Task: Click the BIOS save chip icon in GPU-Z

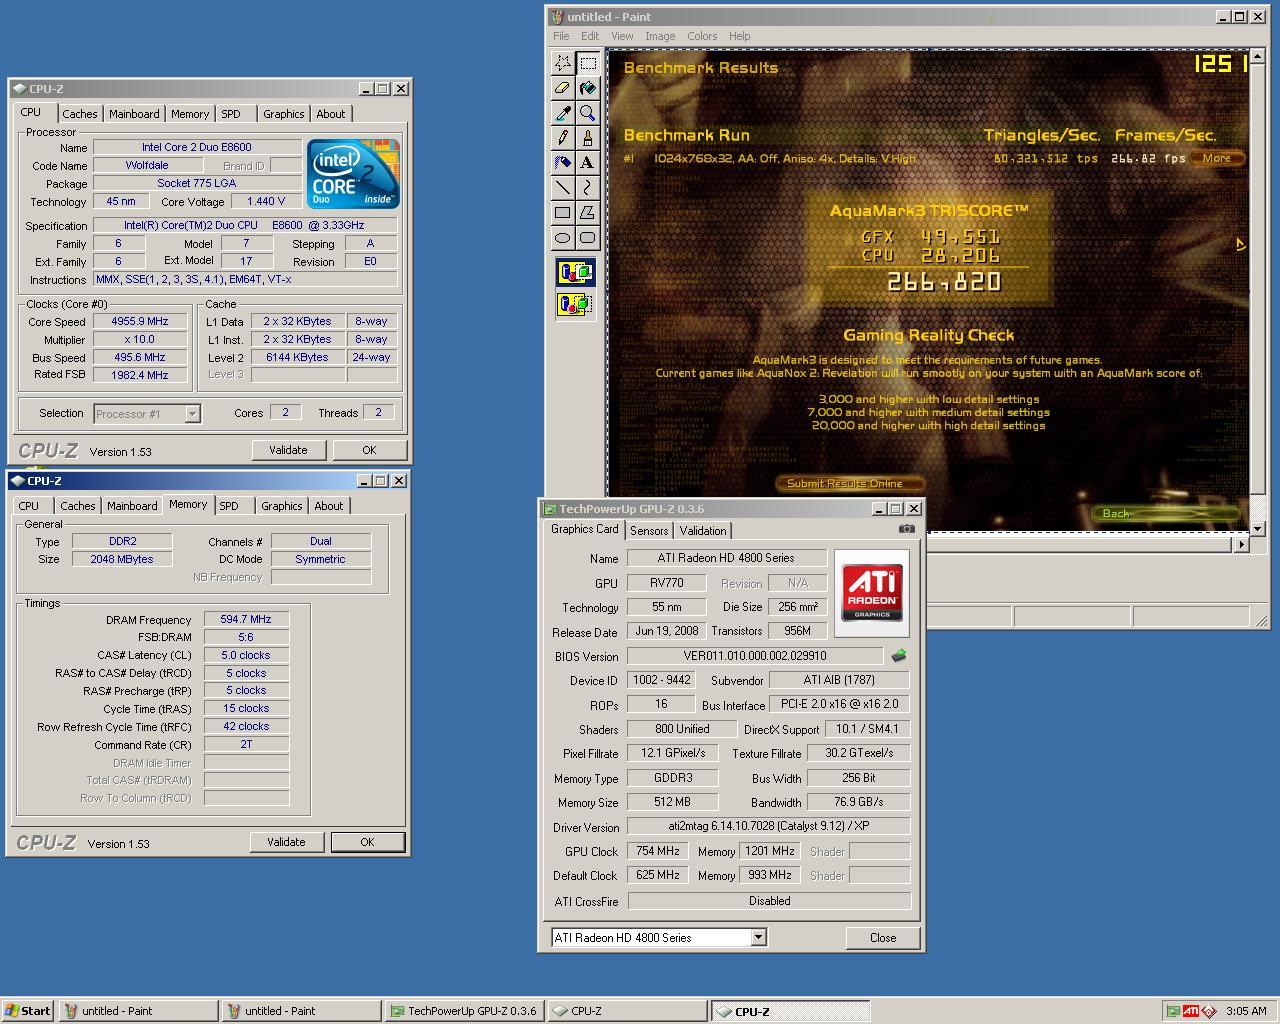Action: pos(898,656)
